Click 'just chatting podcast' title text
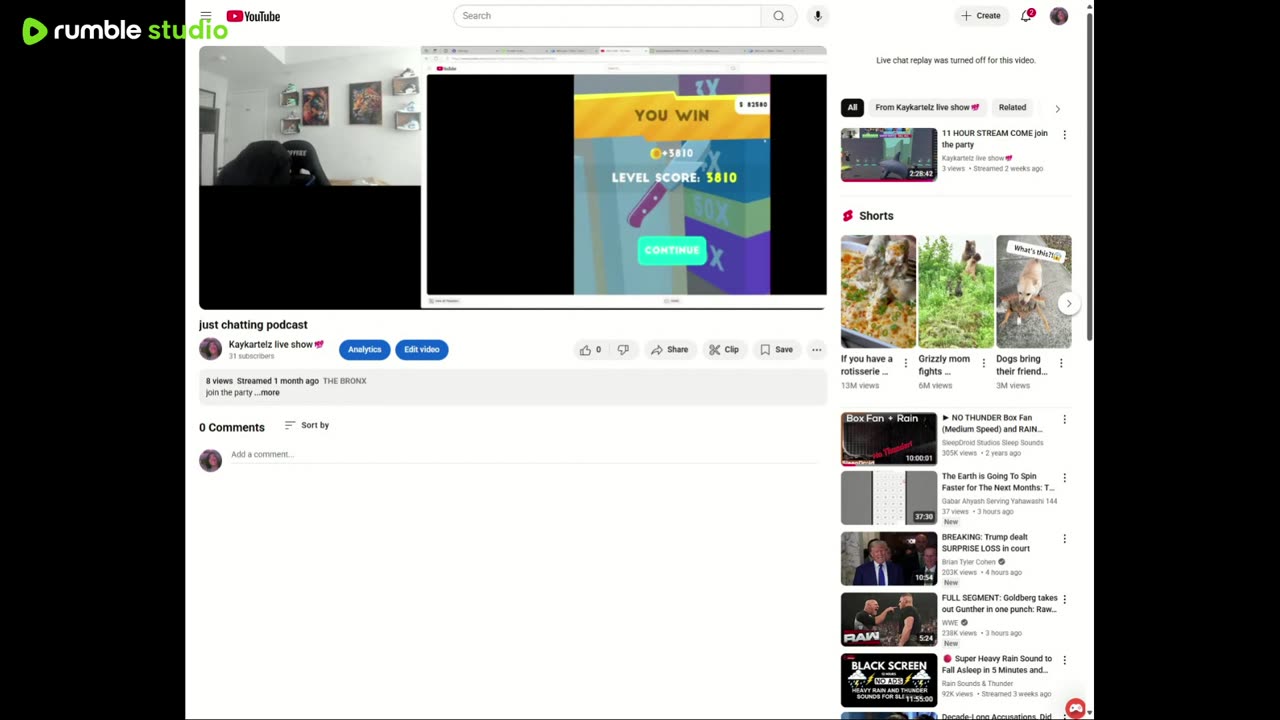This screenshot has width=1280, height=720. tap(253, 325)
